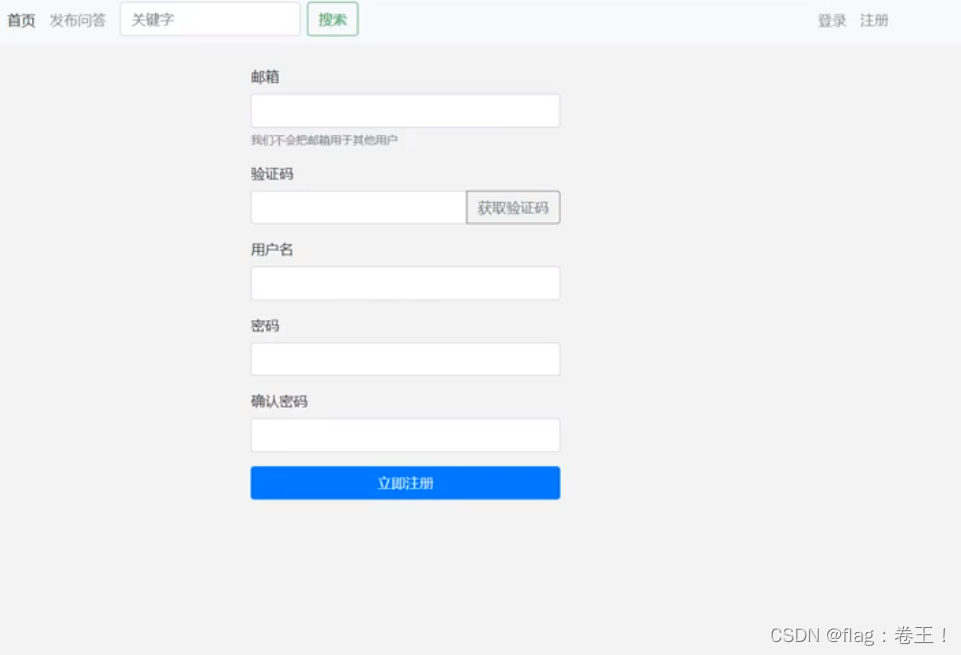
Task: Click the 搜索 search button
Action: click(x=331, y=19)
